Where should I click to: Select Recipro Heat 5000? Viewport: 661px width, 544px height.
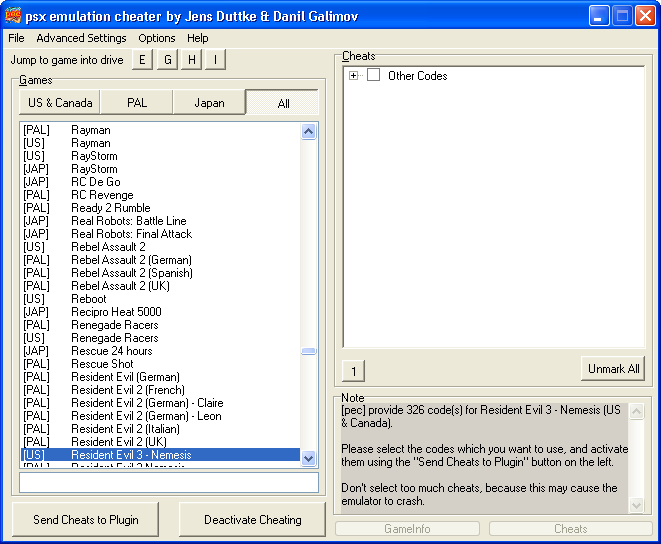coord(161,312)
